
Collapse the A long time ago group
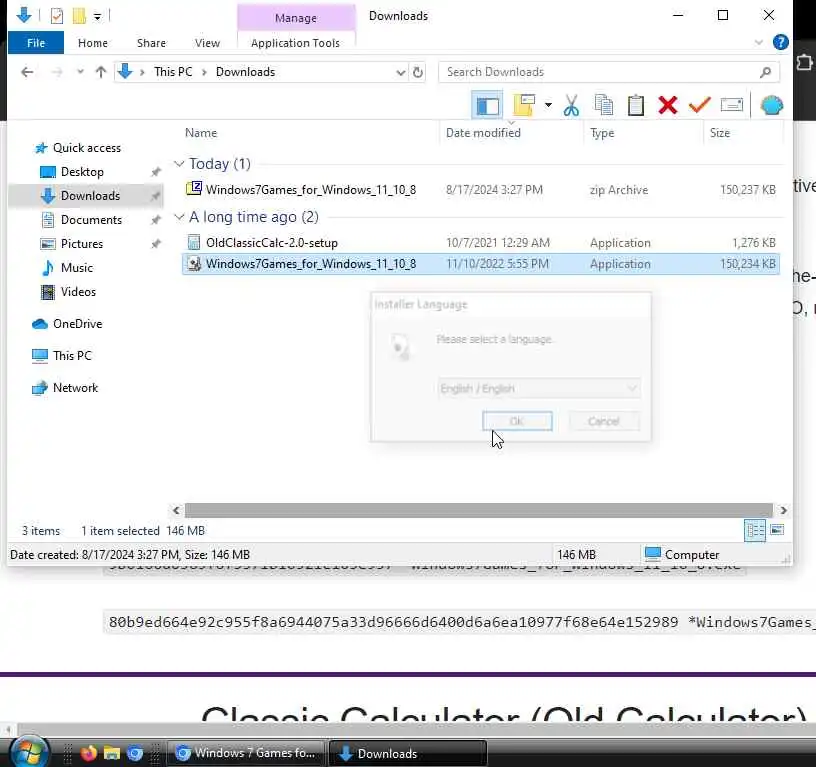[179, 217]
